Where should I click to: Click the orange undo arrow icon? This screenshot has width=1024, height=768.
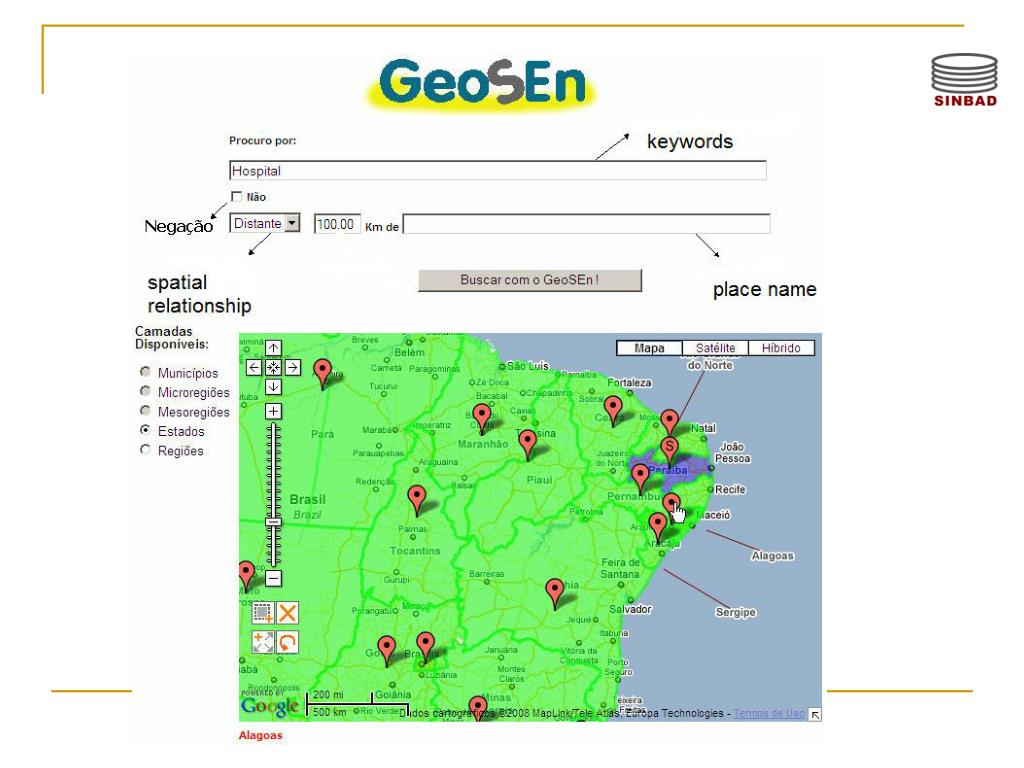coord(287,642)
